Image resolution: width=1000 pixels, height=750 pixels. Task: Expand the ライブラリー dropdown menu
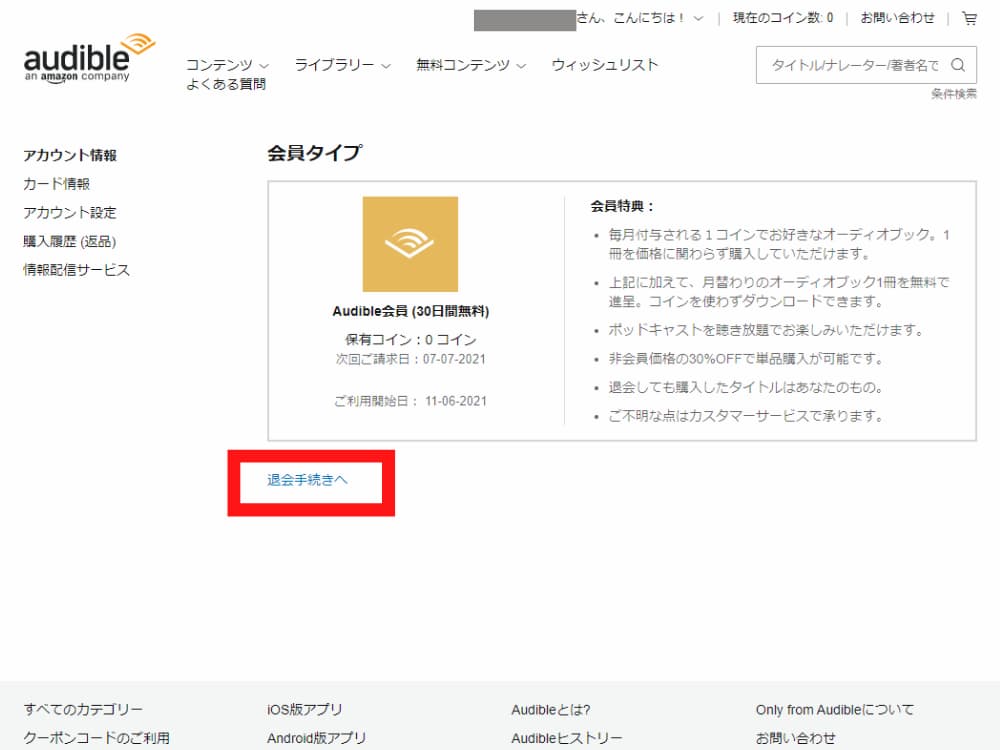pyautogui.click(x=342, y=65)
